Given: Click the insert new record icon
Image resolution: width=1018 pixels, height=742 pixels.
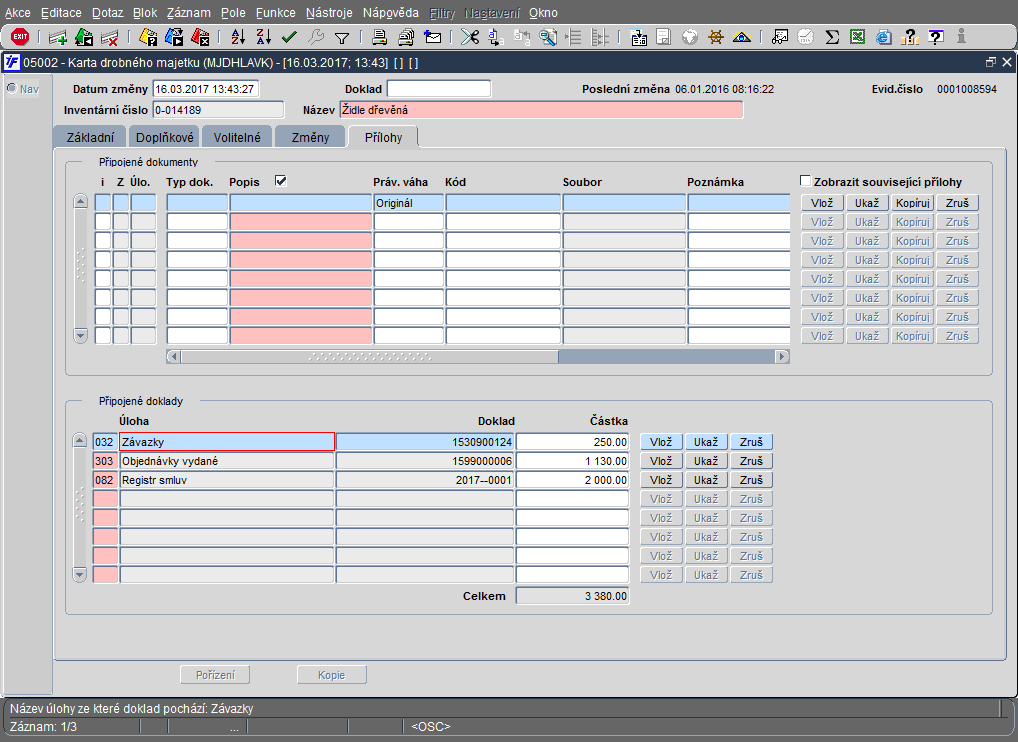Looking at the screenshot, I should coord(58,38).
